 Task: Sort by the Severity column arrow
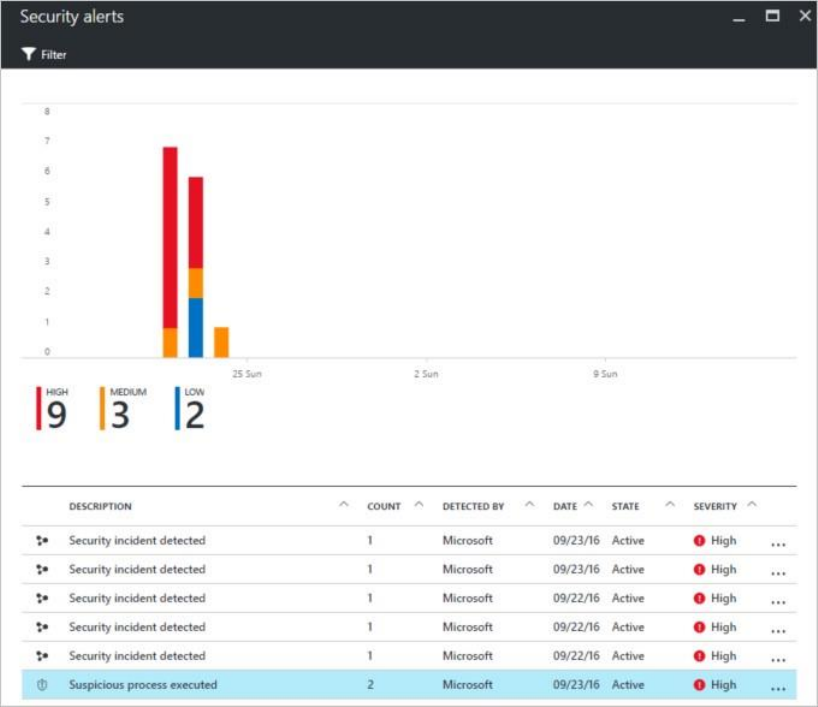tap(752, 505)
